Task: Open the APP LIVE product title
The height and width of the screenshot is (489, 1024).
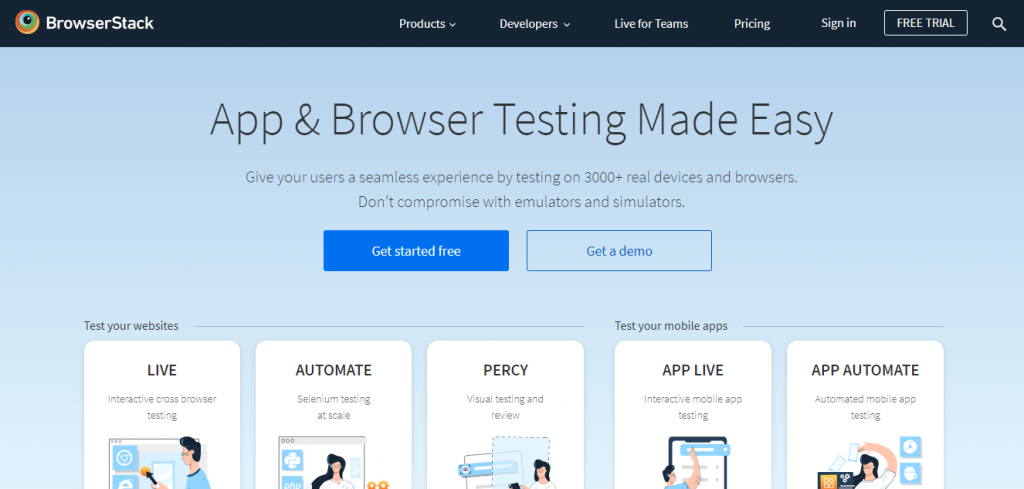Action: point(693,370)
